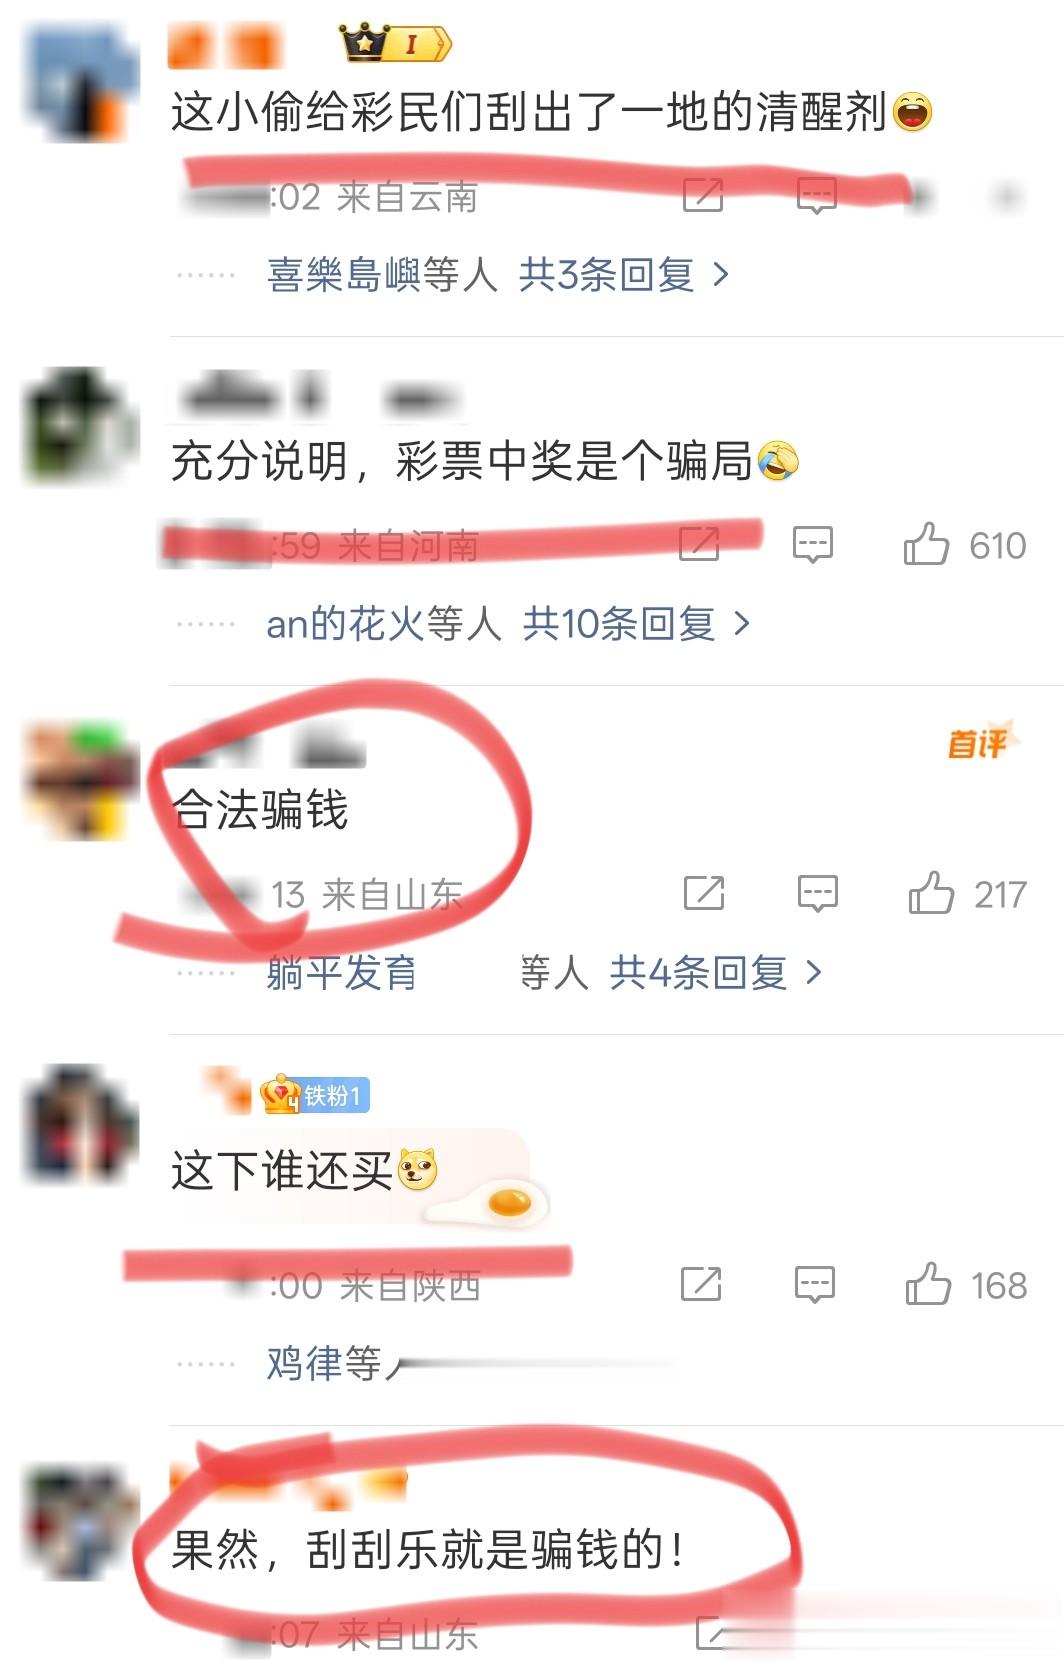Tap the crown level badge
This screenshot has width=1064, height=1662.
point(396,43)
